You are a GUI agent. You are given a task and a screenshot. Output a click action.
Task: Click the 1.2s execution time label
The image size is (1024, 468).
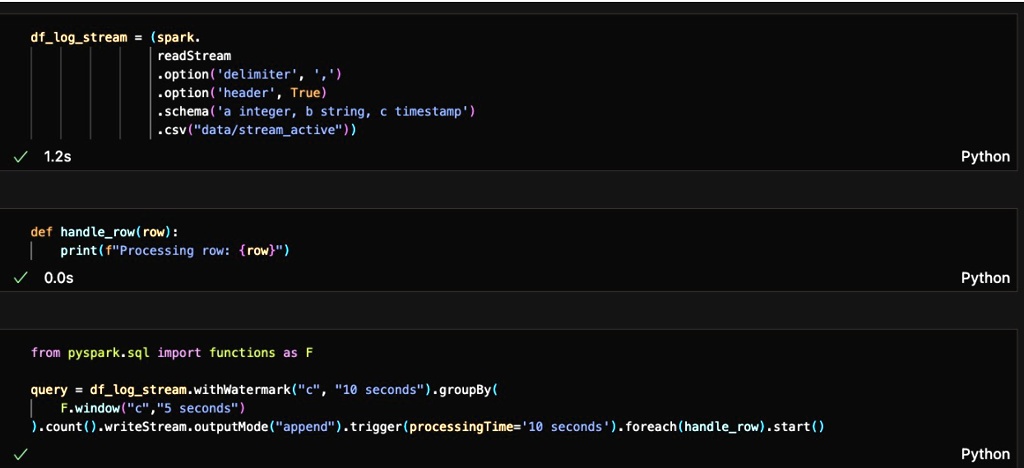click(57, 157)
